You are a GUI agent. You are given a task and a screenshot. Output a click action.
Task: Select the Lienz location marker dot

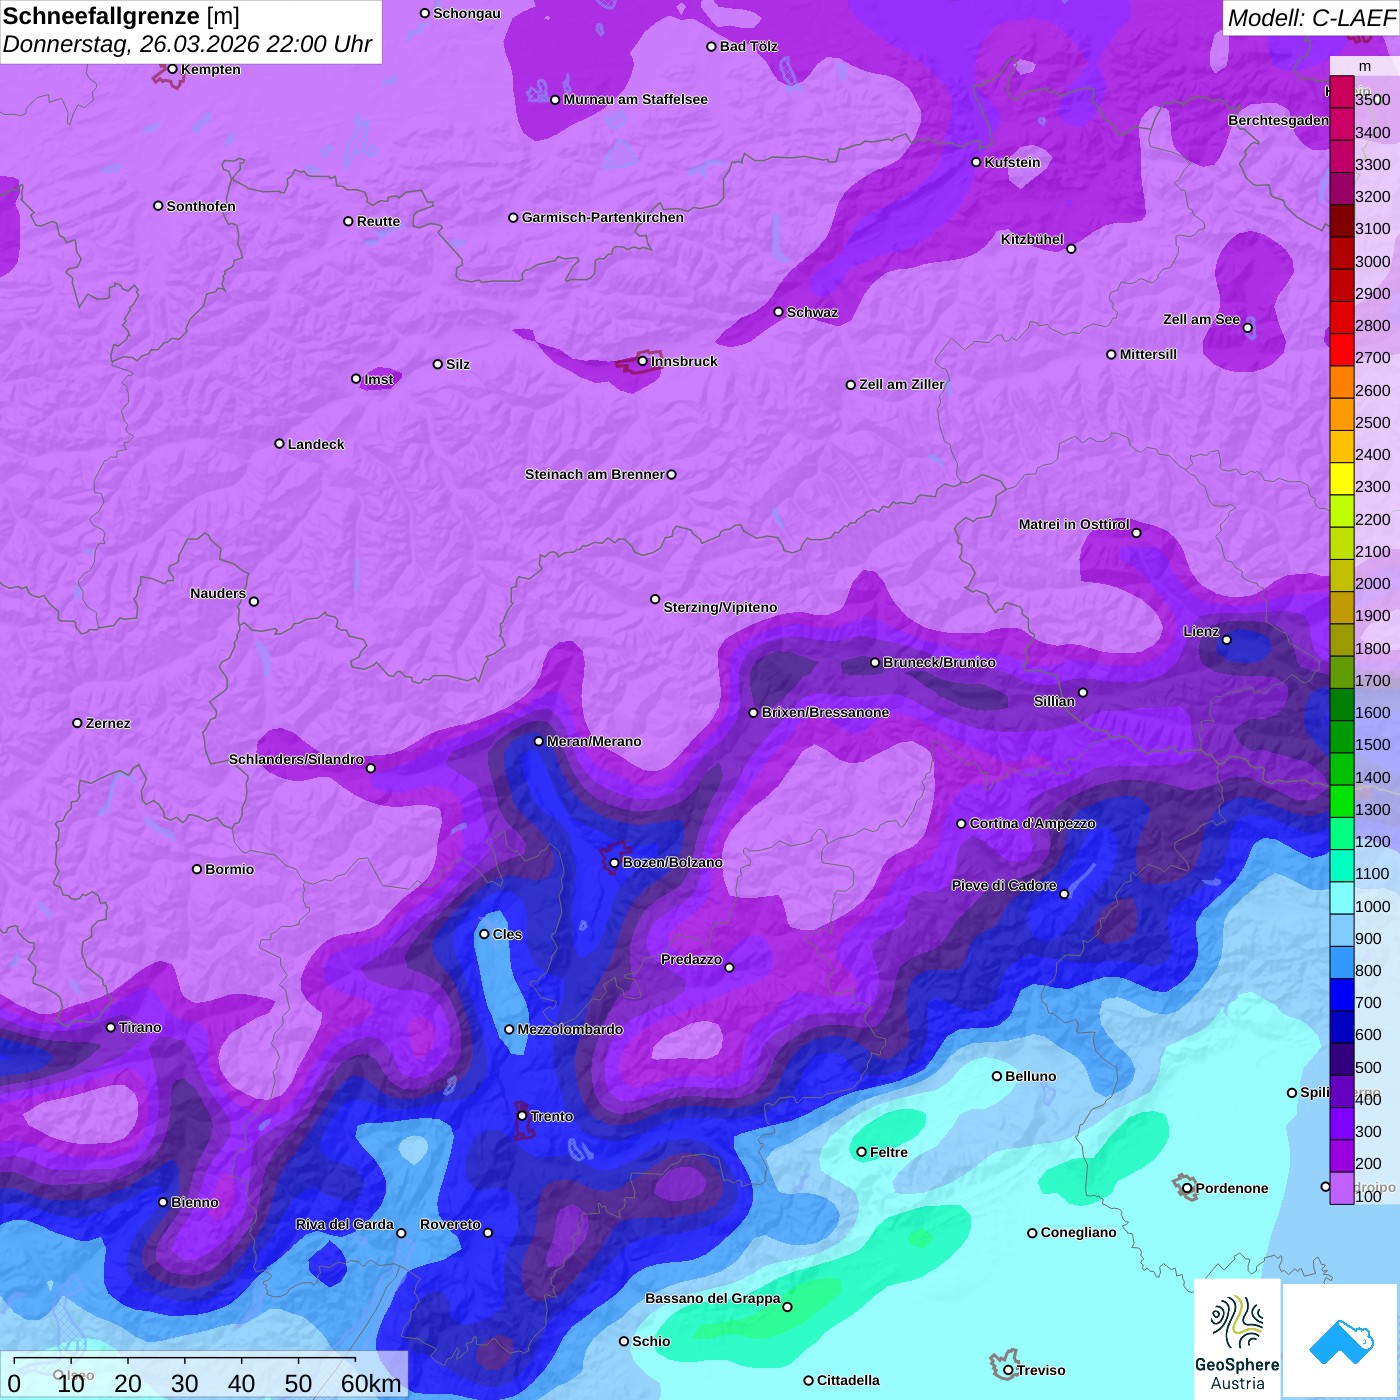[x=1227, y=640]
